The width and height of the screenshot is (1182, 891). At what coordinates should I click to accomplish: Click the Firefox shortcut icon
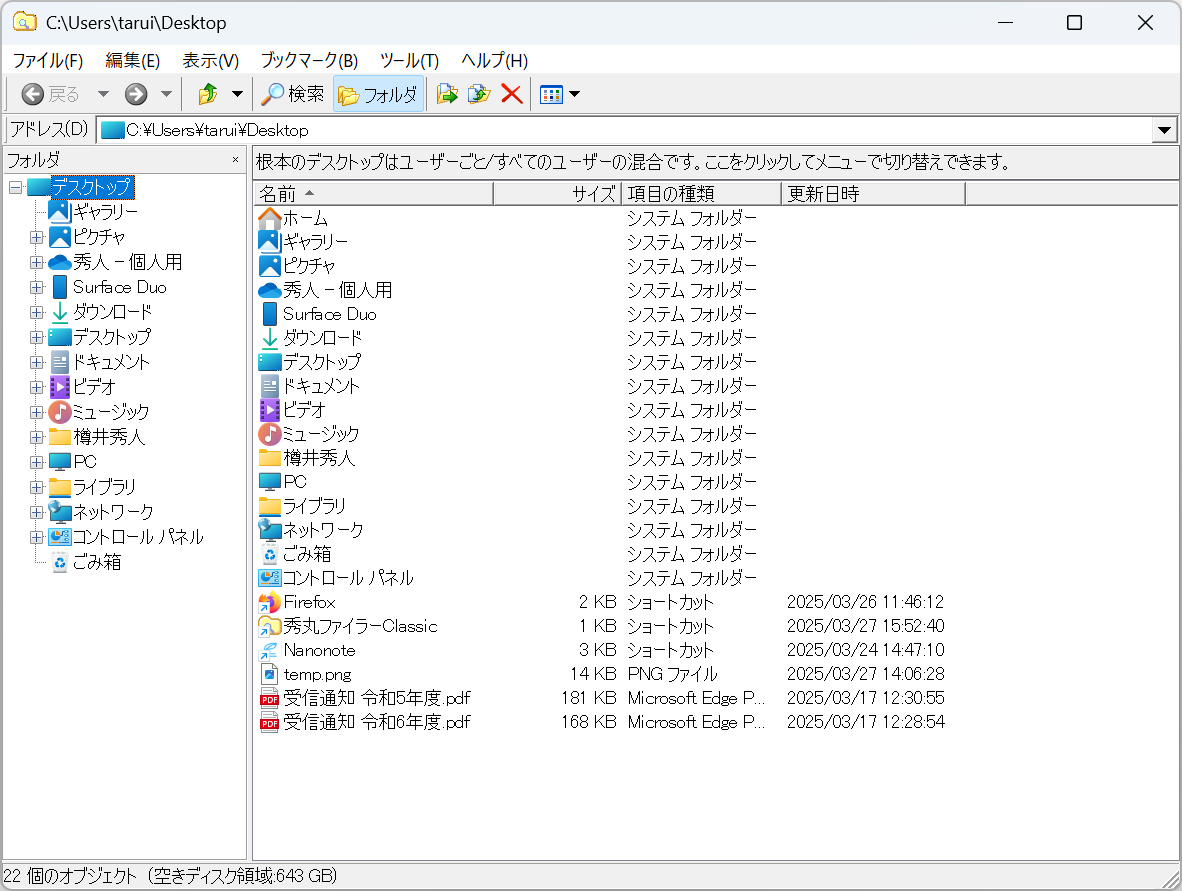pyautogui.click(x=269, y=602)
